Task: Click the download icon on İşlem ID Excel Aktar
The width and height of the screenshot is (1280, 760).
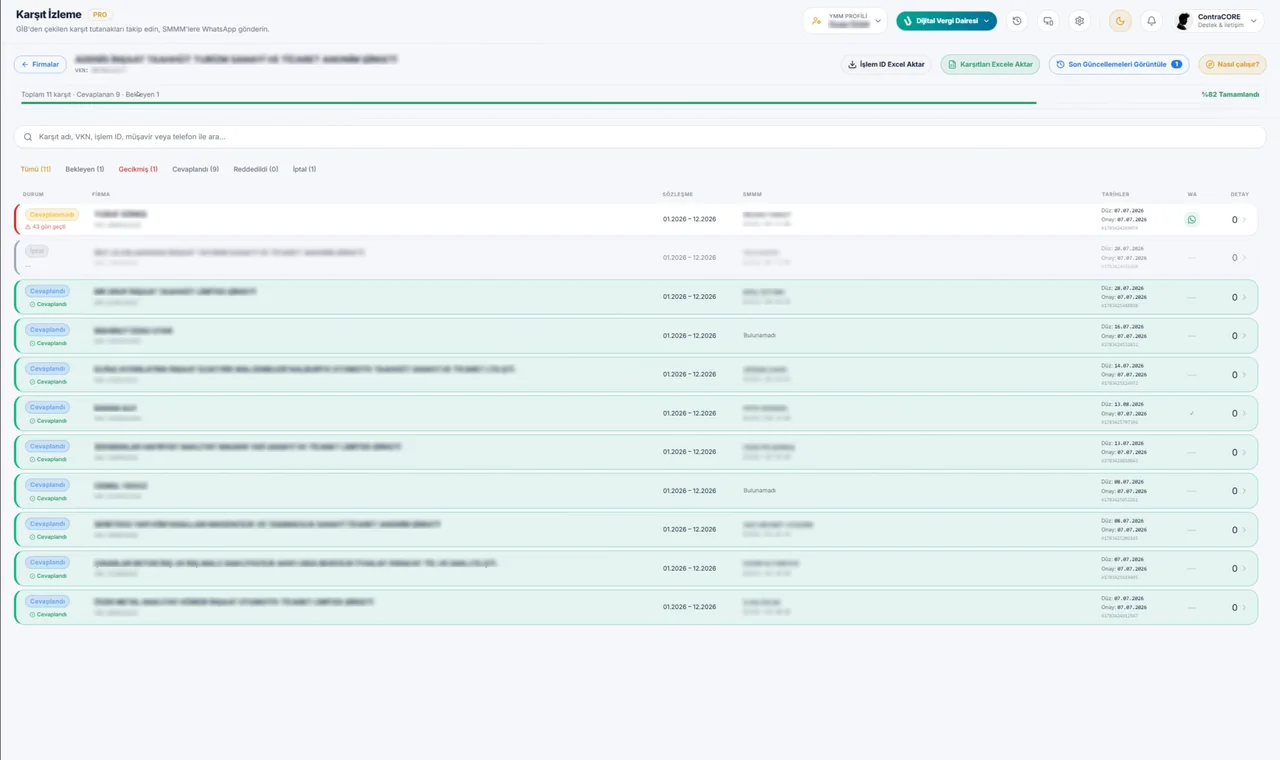Action: [852, 64]
